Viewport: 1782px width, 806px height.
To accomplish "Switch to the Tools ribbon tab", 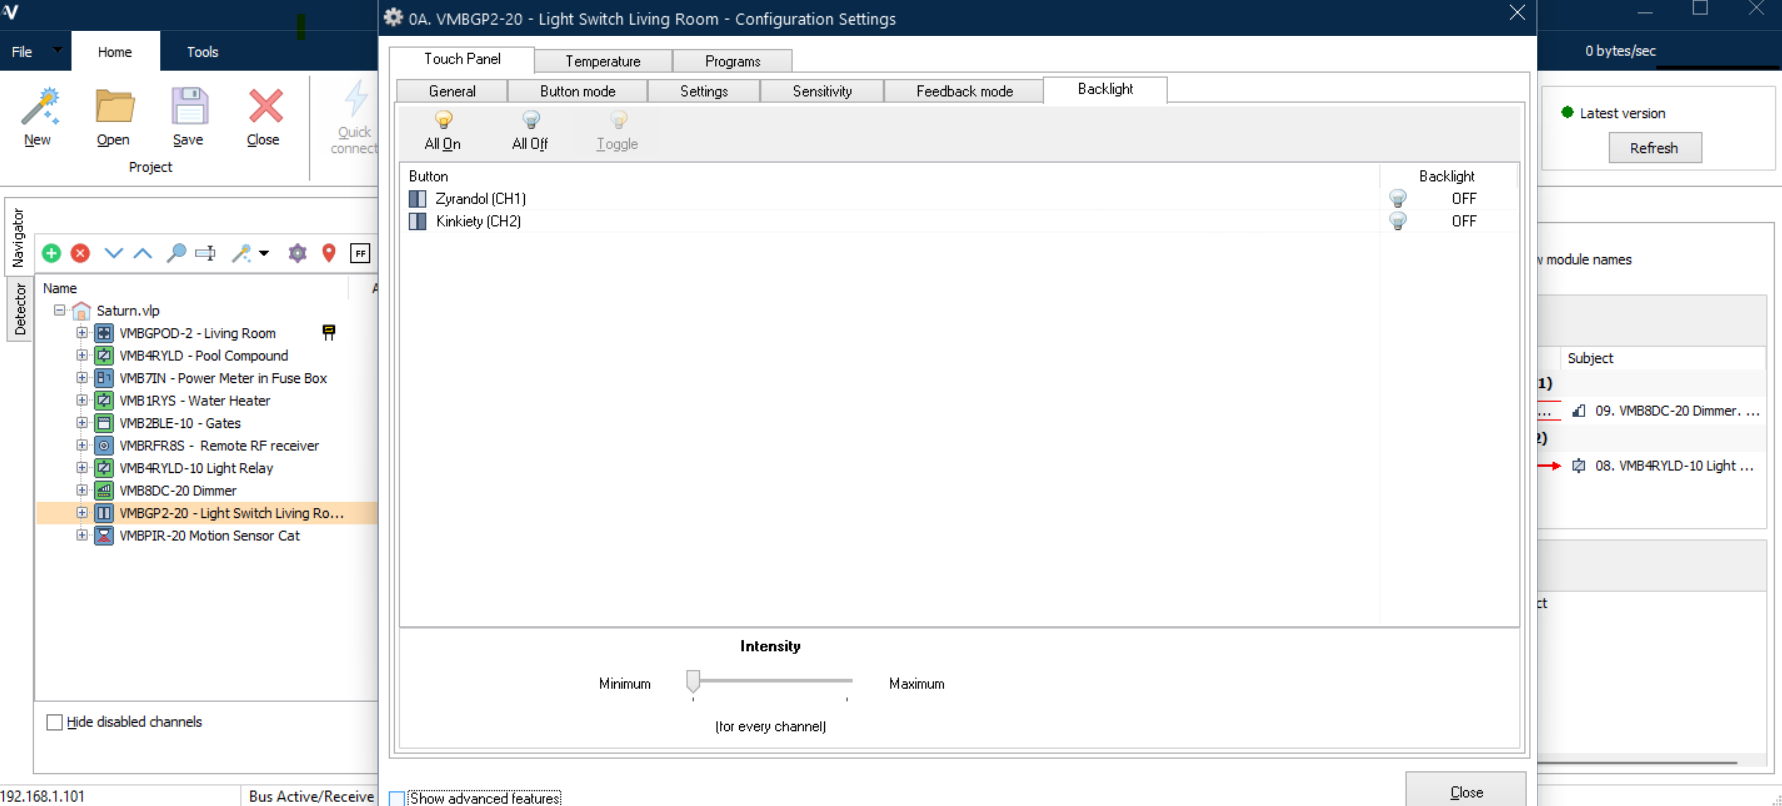I will click(202, 52).
